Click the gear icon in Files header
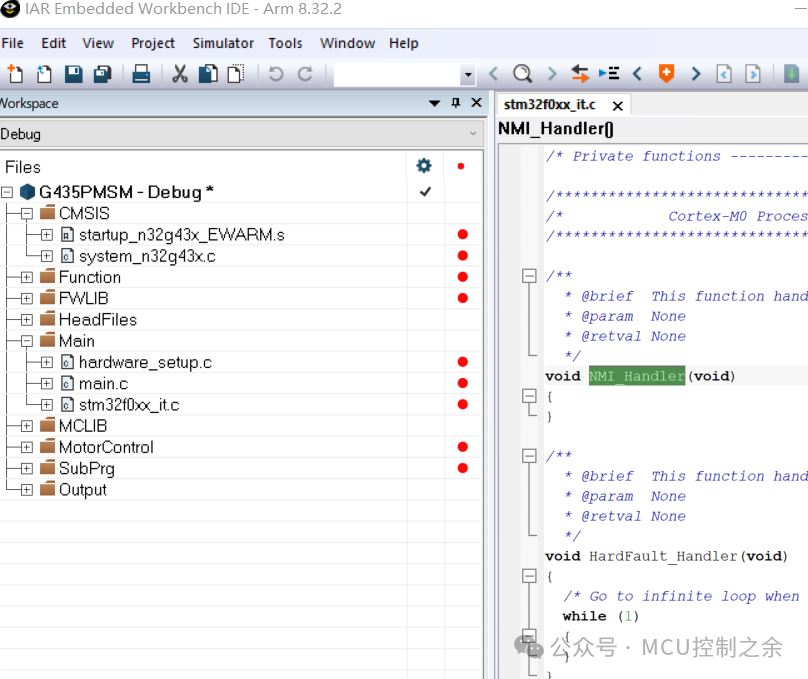Screen dimensions: 808x679 click(x=424, y=166)
